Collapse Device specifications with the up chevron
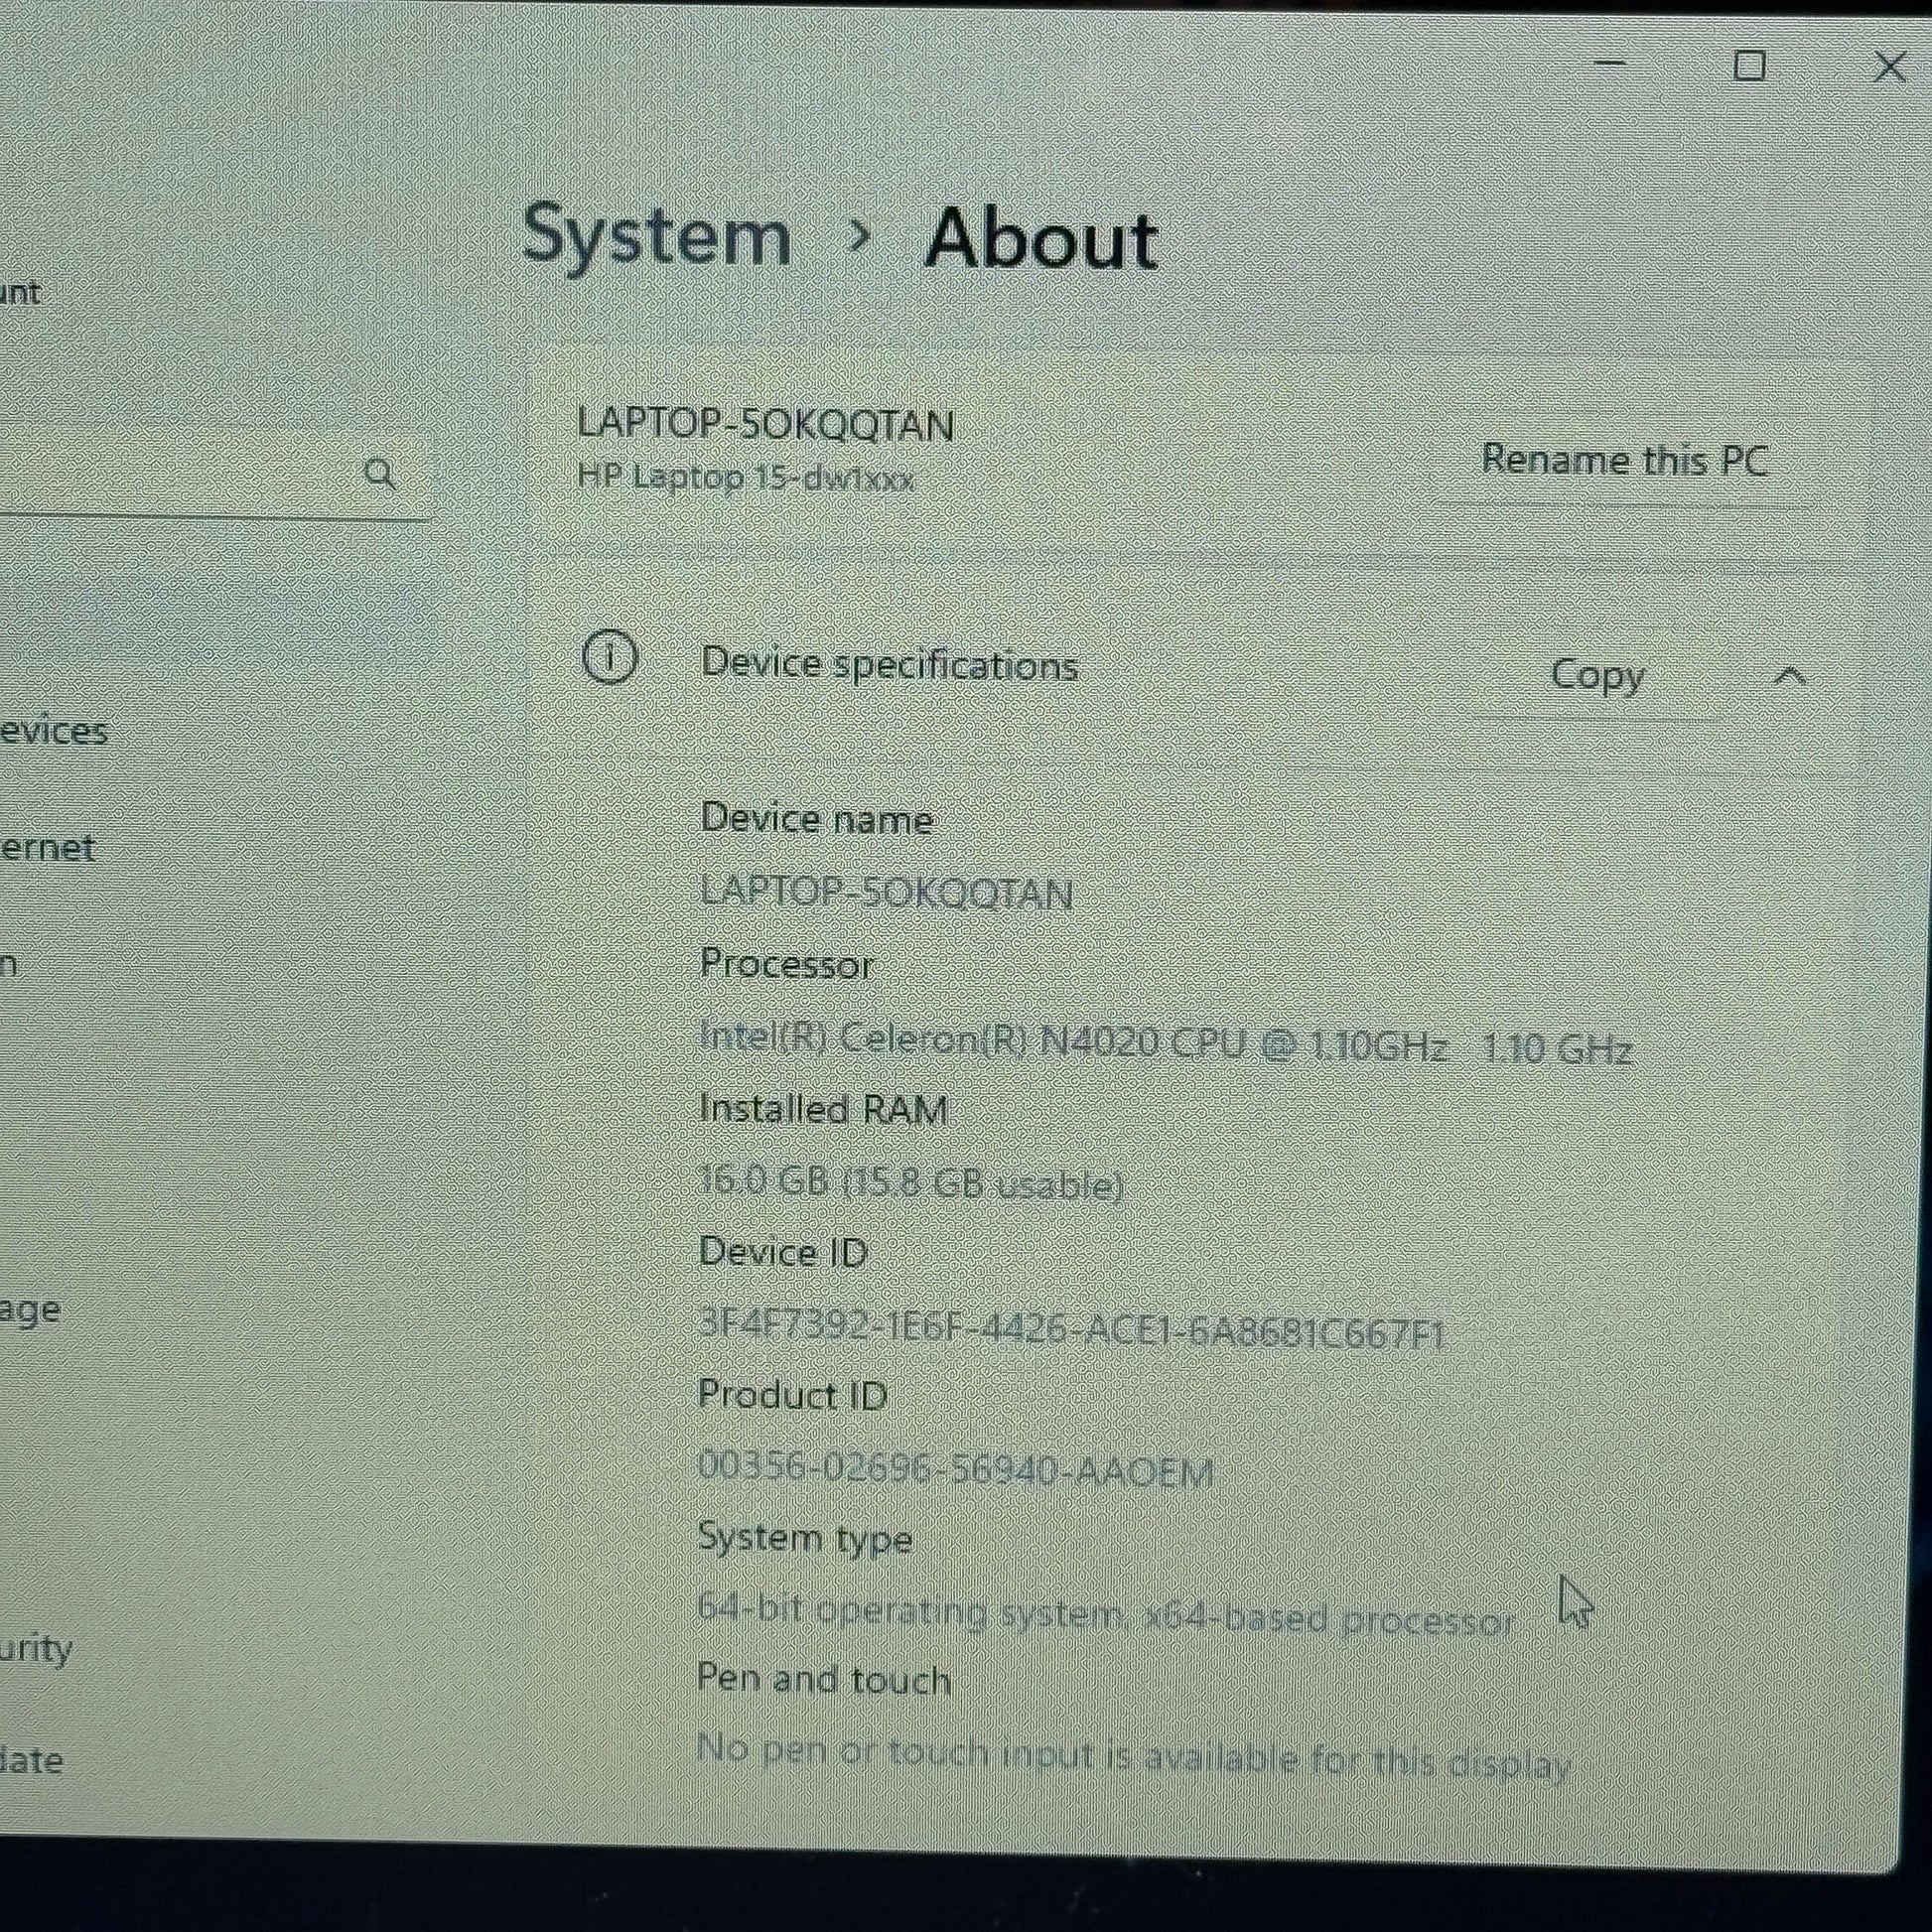The height and width of the screenshot is (1932, 1932). coord(1789,677)
